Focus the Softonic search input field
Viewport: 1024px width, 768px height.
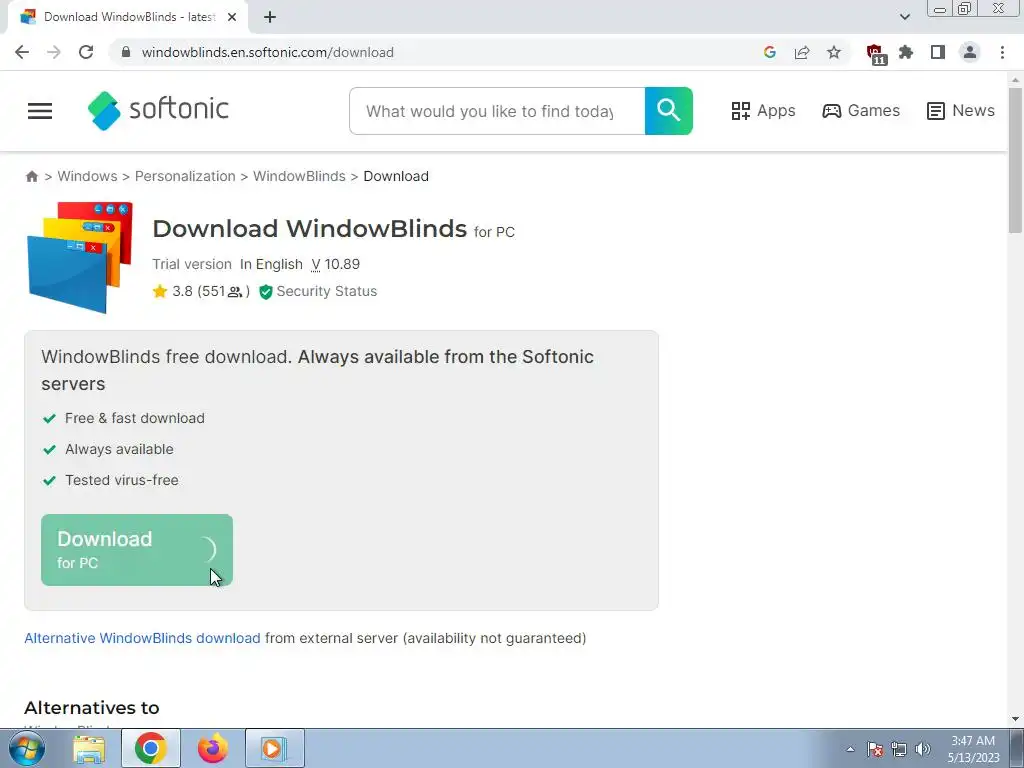coord(497,111)
